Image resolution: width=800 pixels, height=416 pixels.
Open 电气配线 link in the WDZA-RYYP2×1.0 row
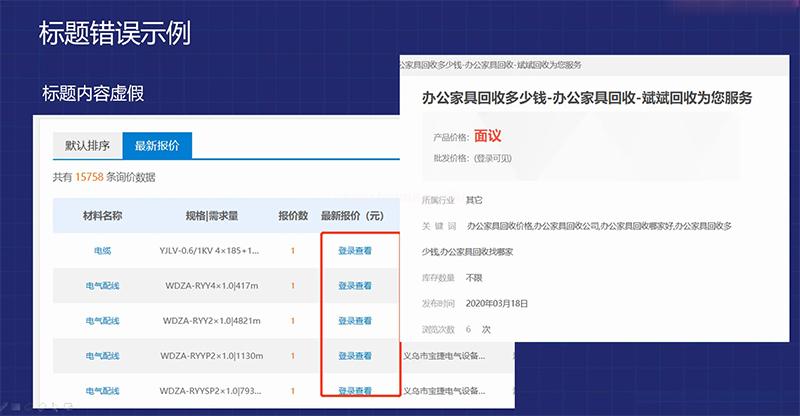103,356
